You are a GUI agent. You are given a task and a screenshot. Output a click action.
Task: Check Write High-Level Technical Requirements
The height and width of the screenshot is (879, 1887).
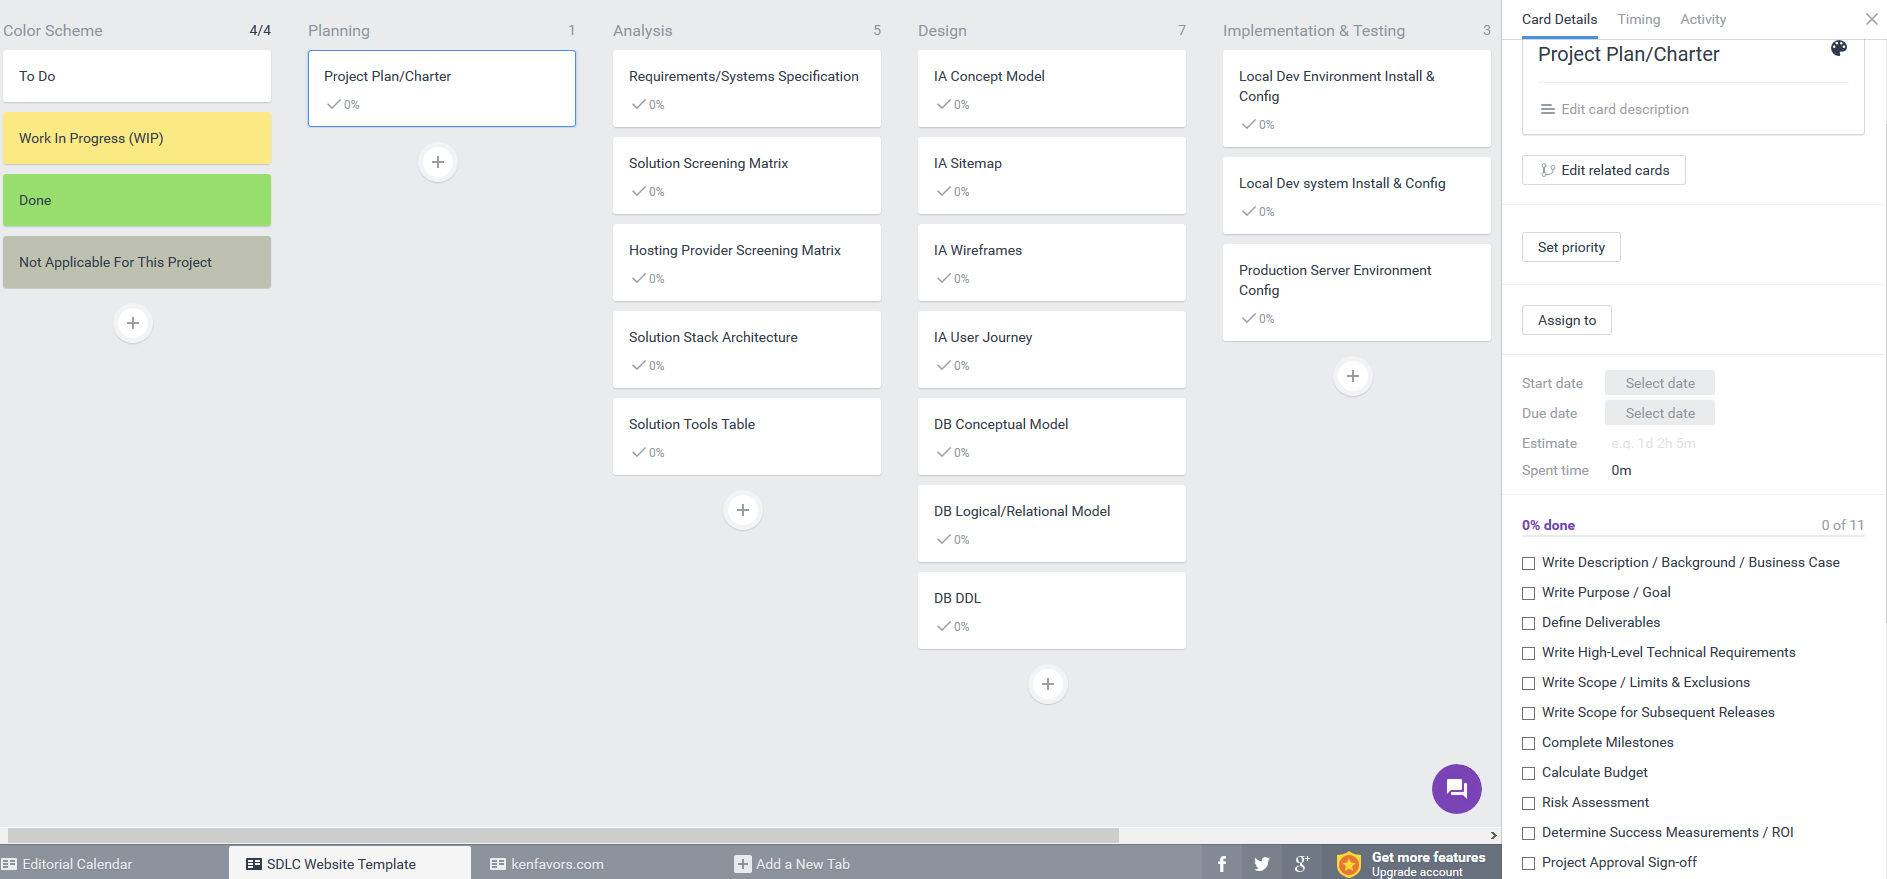coord(1528,653)
